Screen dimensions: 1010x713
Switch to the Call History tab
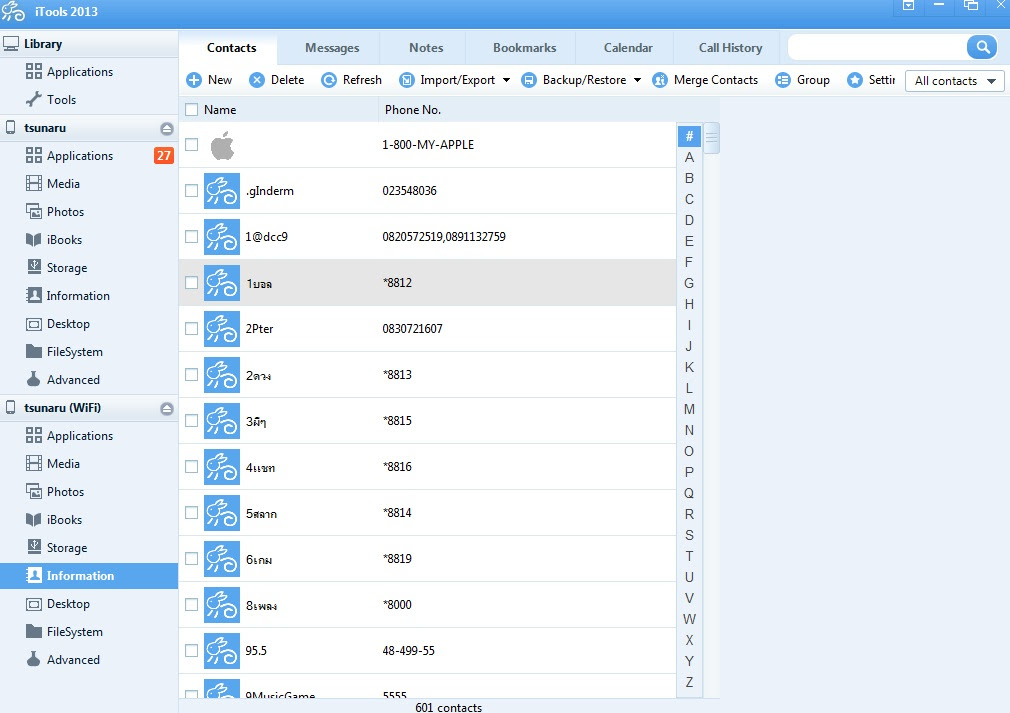pyautogui.click(x=730, y=48)
